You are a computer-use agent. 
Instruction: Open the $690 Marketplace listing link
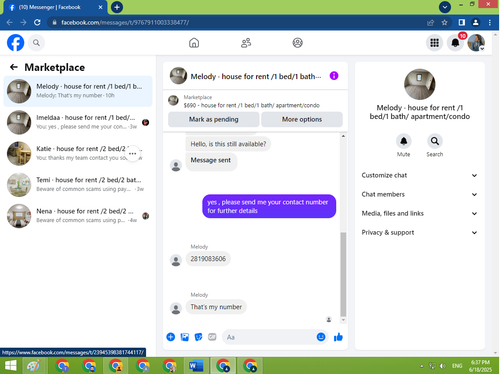coord(251,105)
